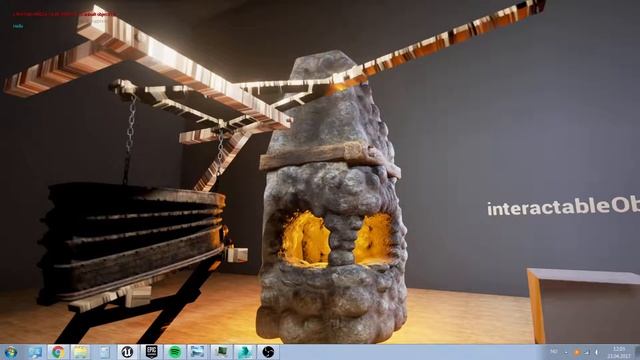The image size is (640, 360).
Task: Switch to Unreal Engine editor taskbar icon
Action: click(x=127, y=352)
